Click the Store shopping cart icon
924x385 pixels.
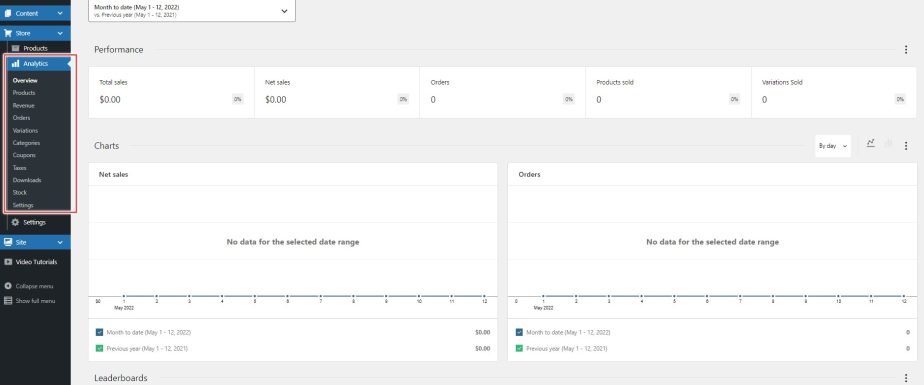coord(8,33)
